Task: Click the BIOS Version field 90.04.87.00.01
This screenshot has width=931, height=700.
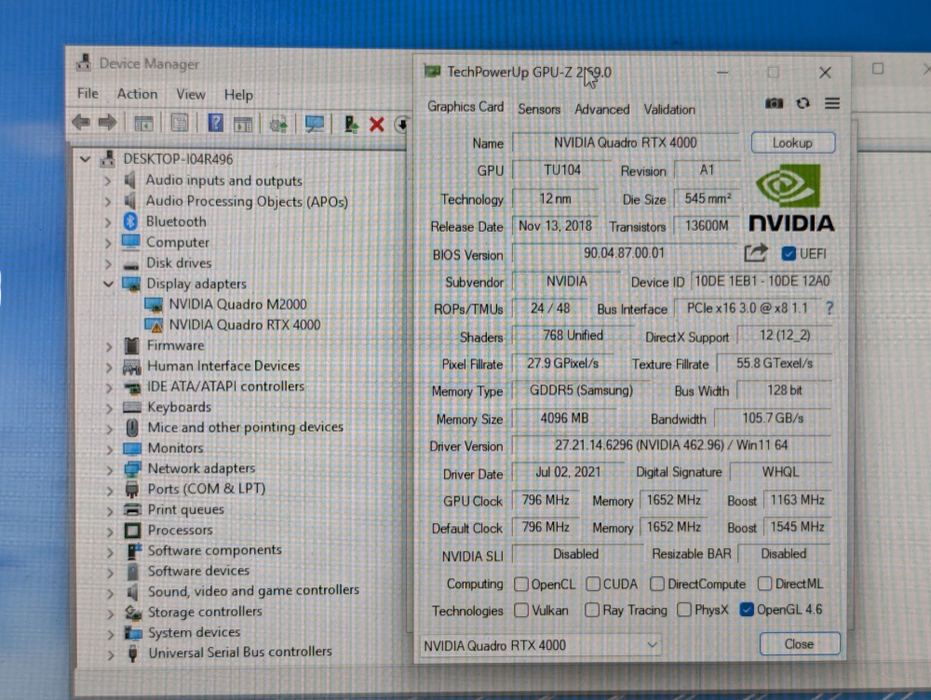Action: click(x=624, y=254)
